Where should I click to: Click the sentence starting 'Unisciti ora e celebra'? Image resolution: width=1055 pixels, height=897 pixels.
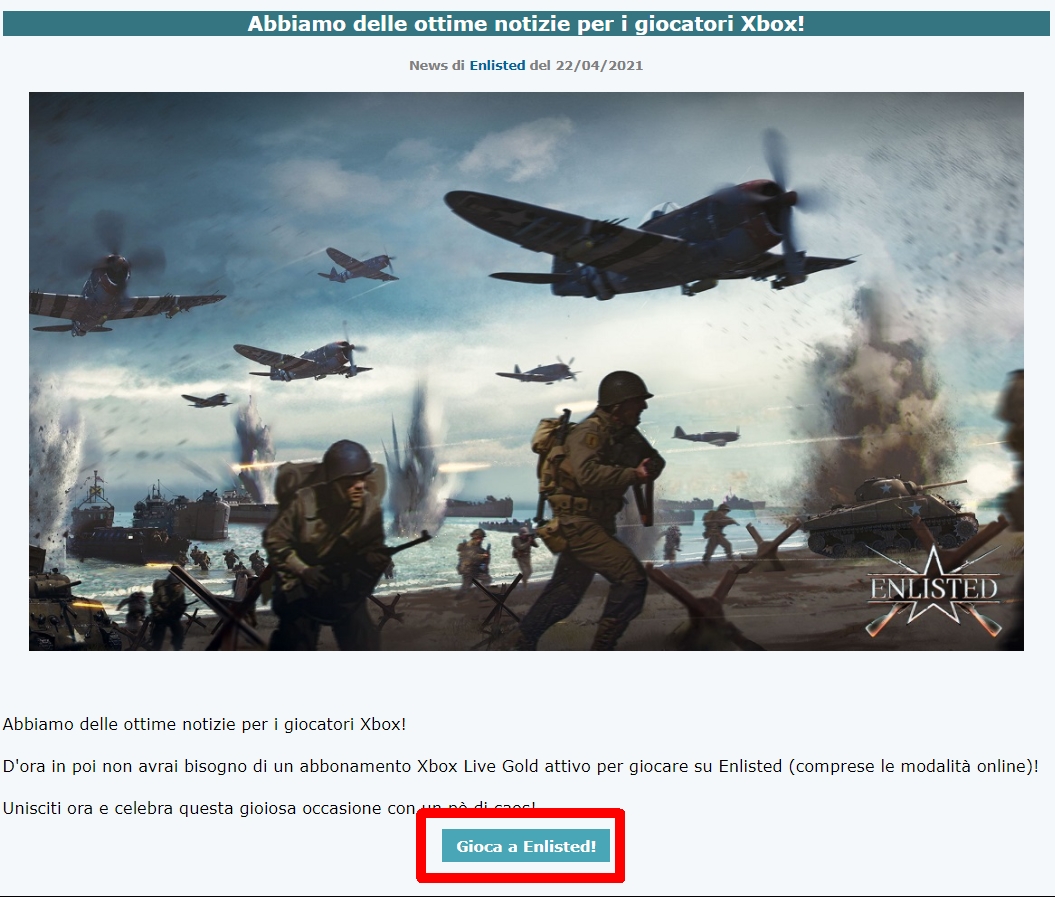(269, 808)
